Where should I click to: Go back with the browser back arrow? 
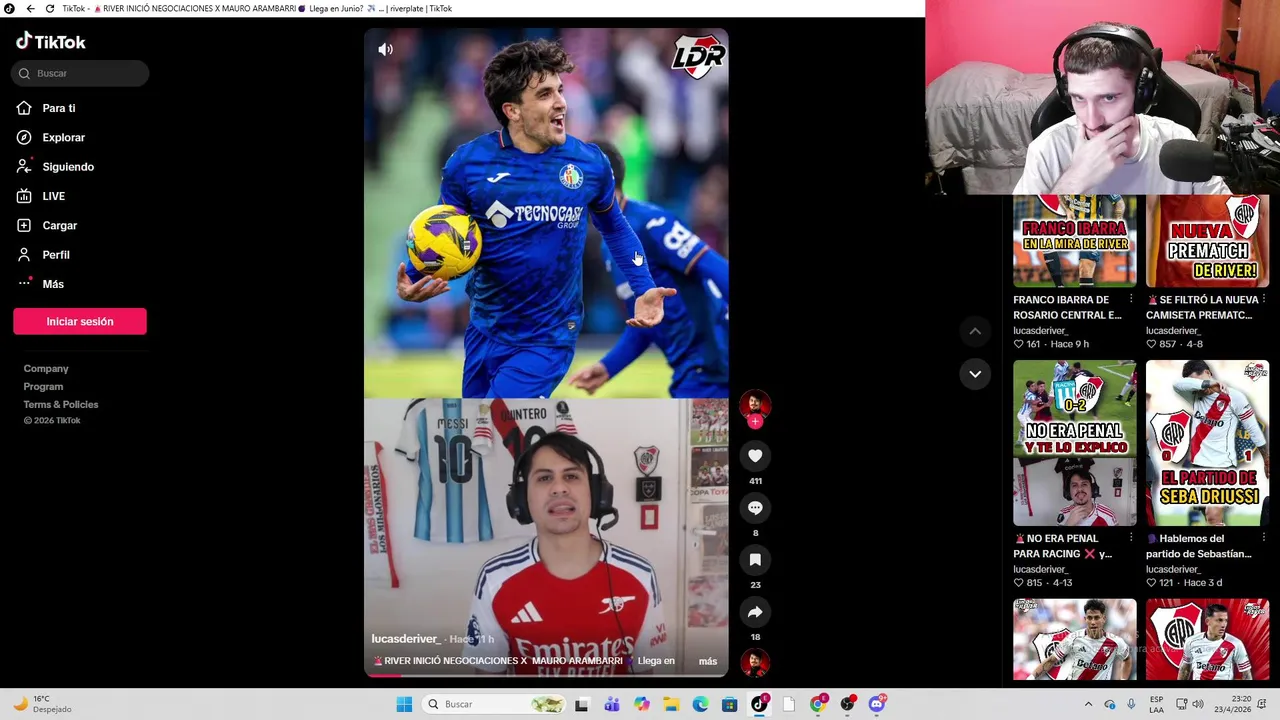[x=30, y=8]
